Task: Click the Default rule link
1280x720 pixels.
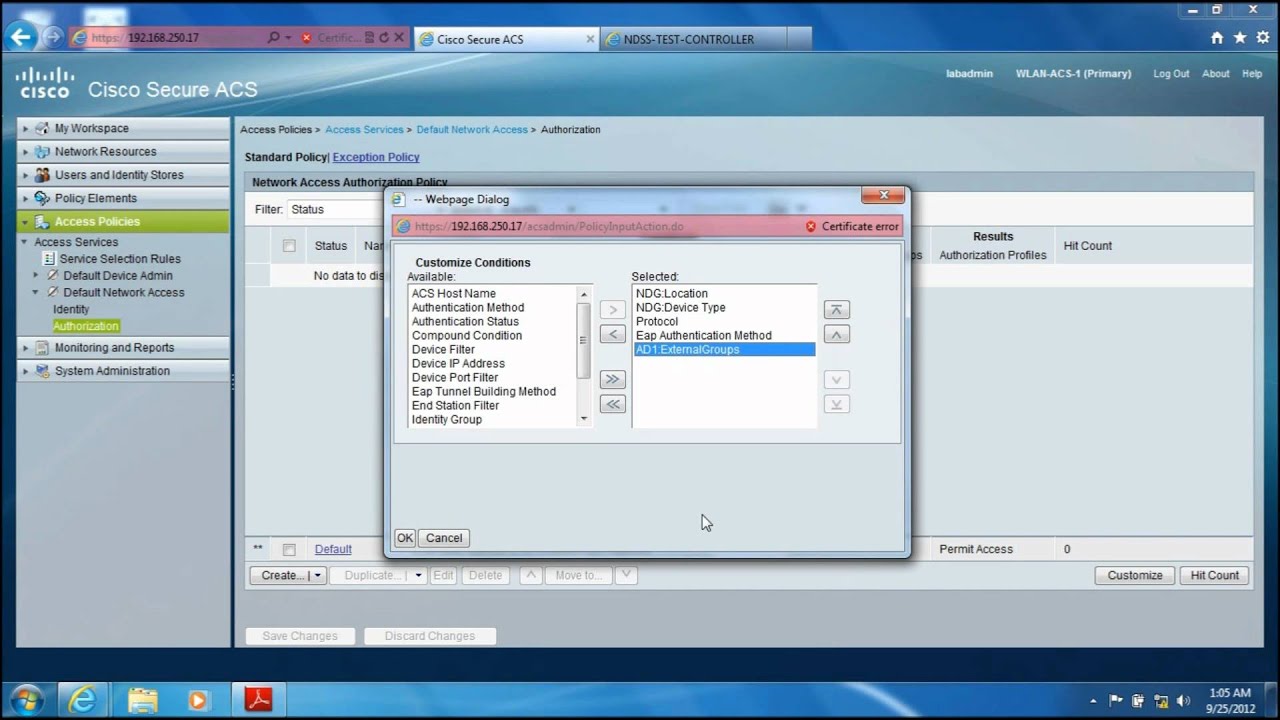Action: tap(333, 549)
